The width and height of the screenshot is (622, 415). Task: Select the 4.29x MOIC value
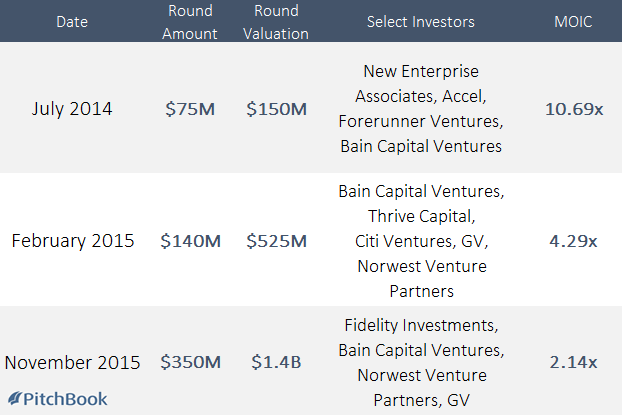click(573, 241)
